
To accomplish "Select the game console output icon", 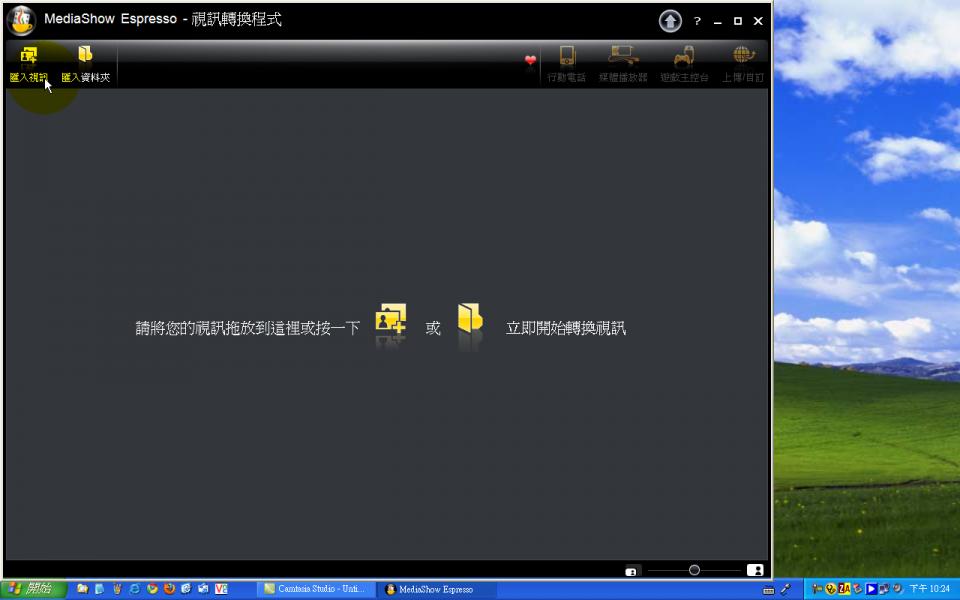I will click(684, 56).
